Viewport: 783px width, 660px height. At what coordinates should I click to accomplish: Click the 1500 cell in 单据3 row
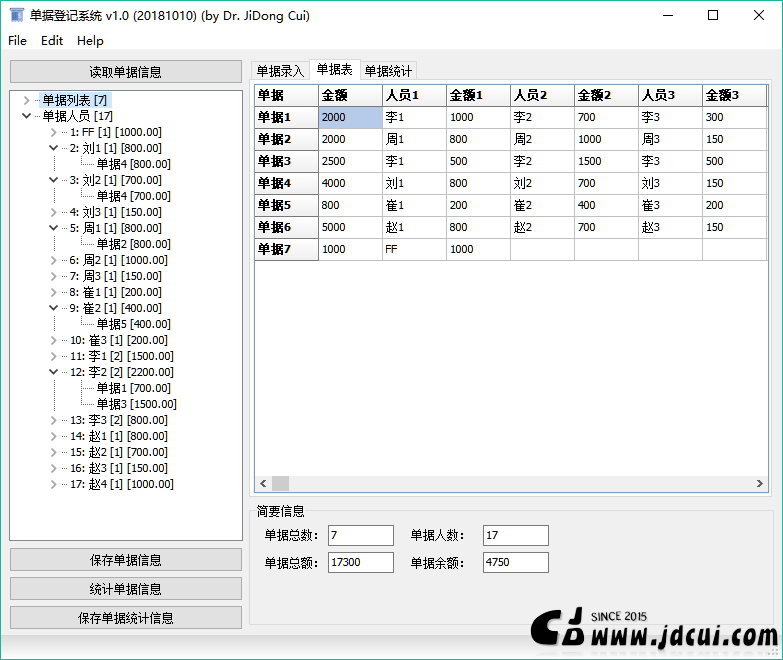point(606,161)
